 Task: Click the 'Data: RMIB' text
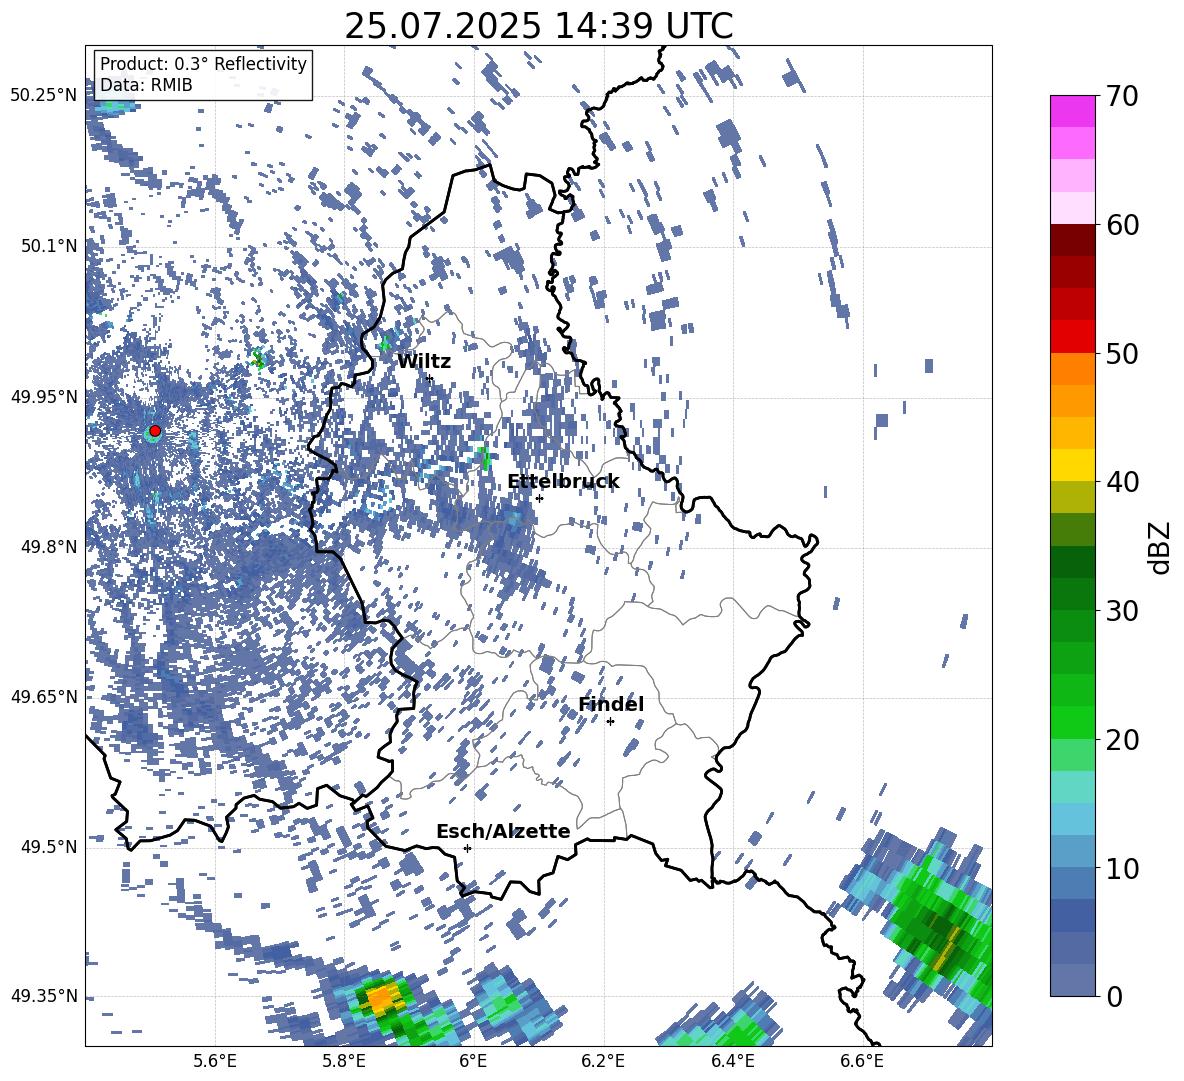pos(146,85)
